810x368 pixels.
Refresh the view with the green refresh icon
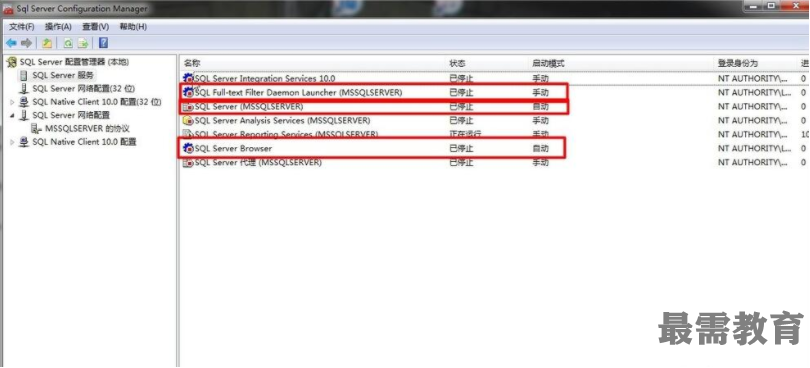68,43
